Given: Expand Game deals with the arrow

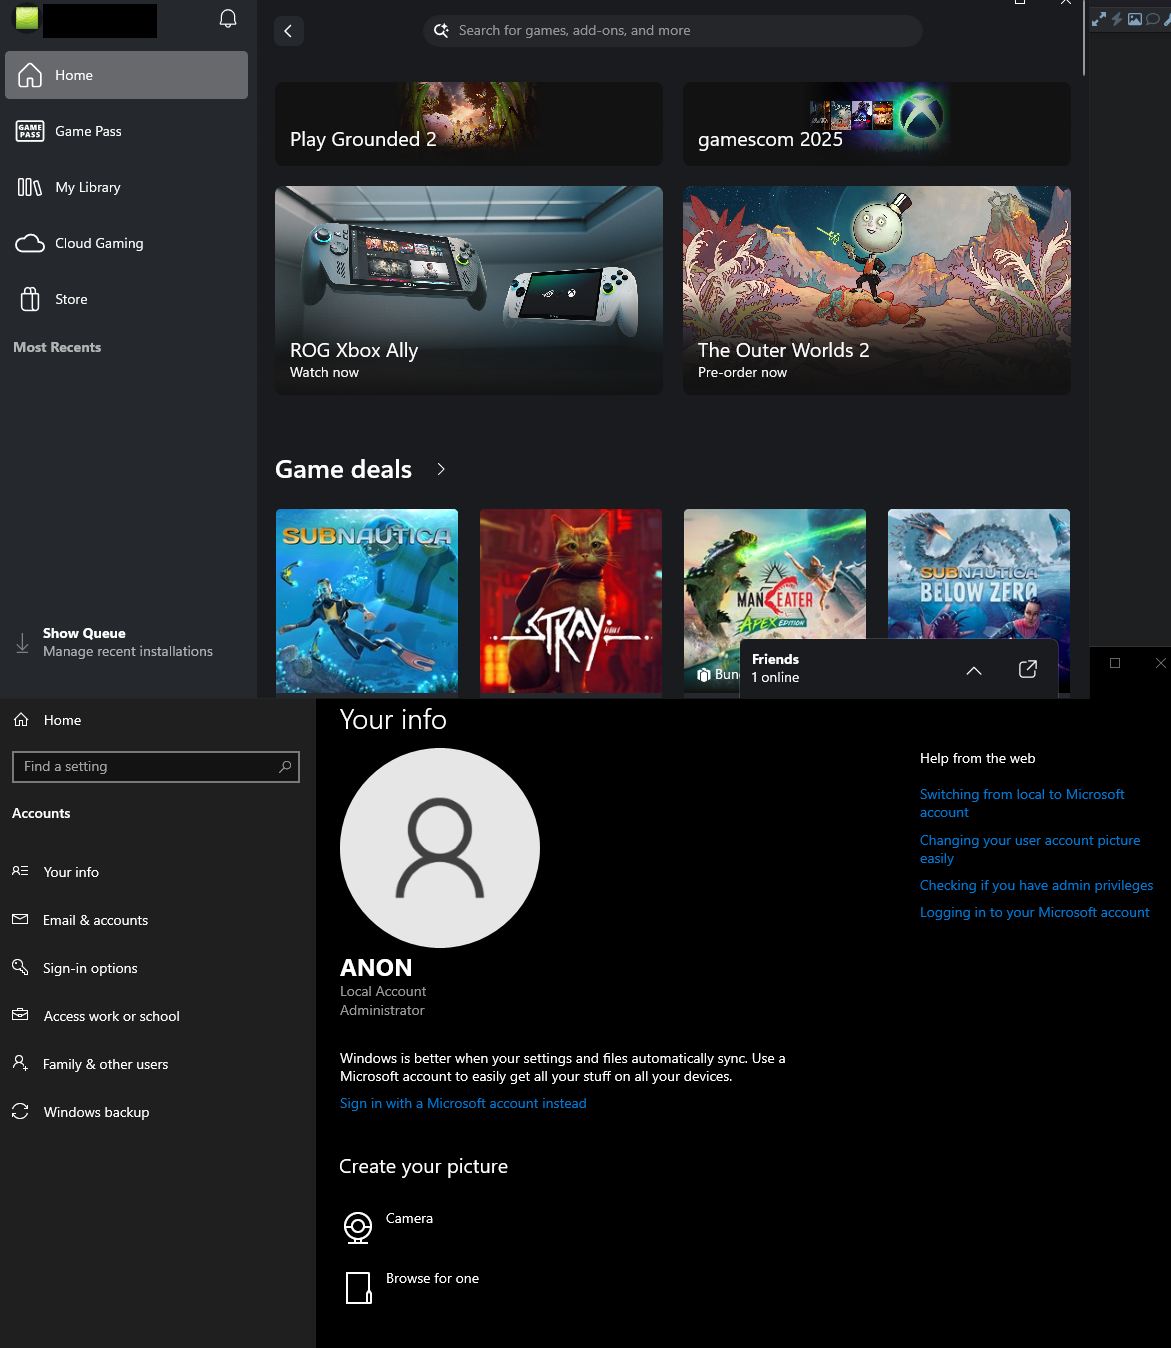Looking at the screenshot, I should tap(441, 469).
